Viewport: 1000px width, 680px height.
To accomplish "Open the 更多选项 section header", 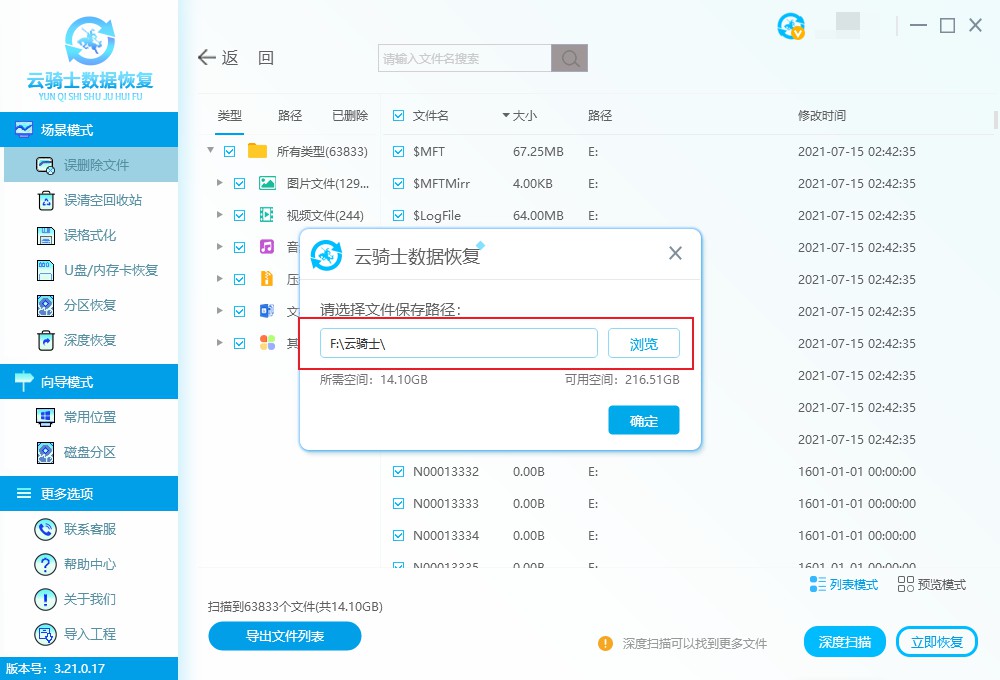I will [x=89, y=493].
